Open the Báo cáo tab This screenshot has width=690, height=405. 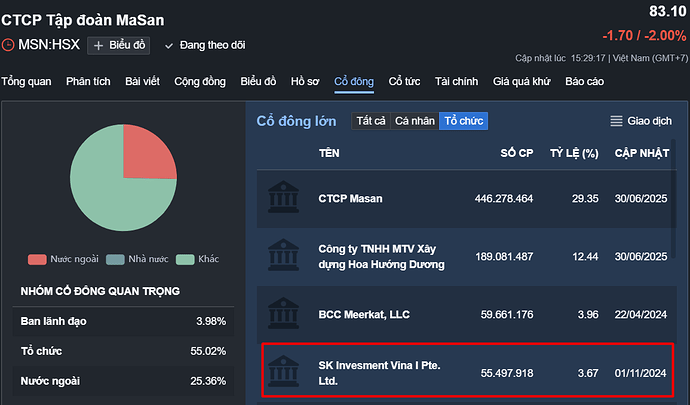coord(584,81)
